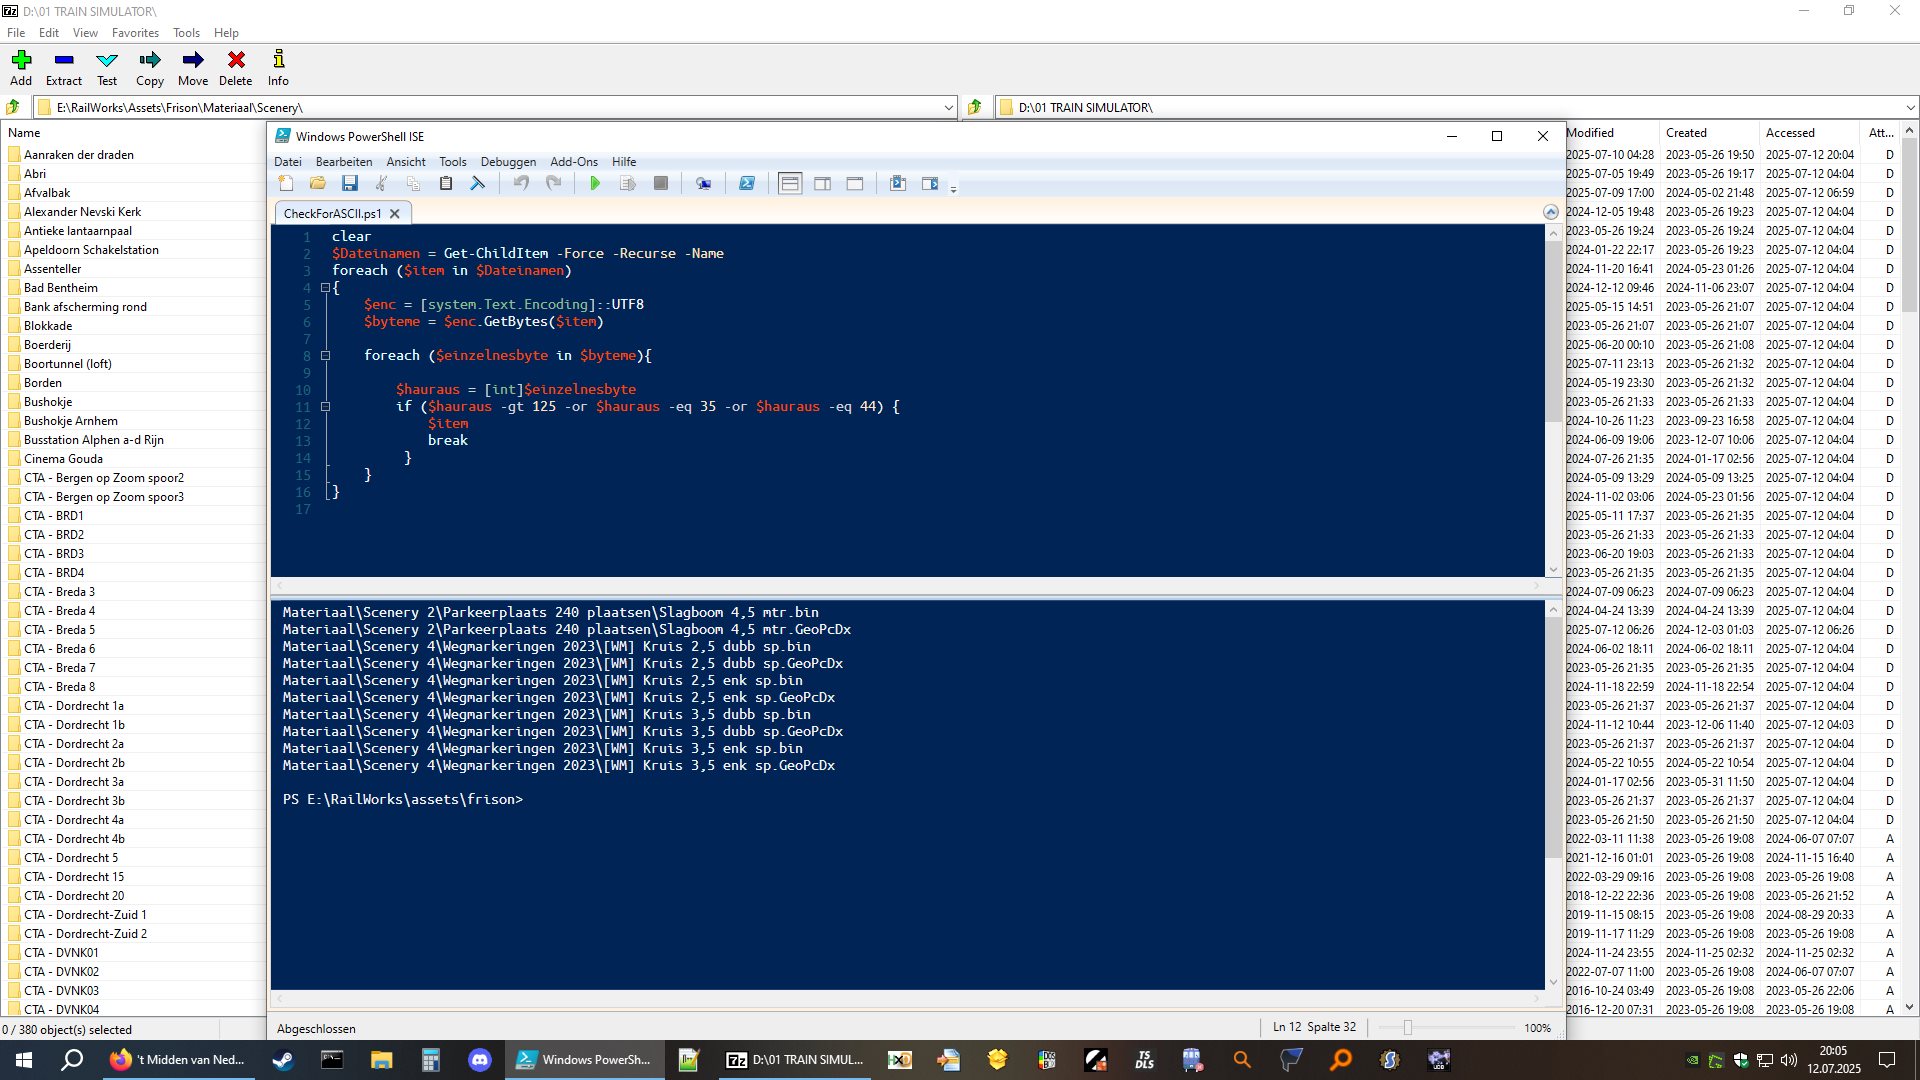The width and height of the screenshot is (1920, 1080).
Task: Select the CTA - Breda 5 folder
Action: pos(59,630)
